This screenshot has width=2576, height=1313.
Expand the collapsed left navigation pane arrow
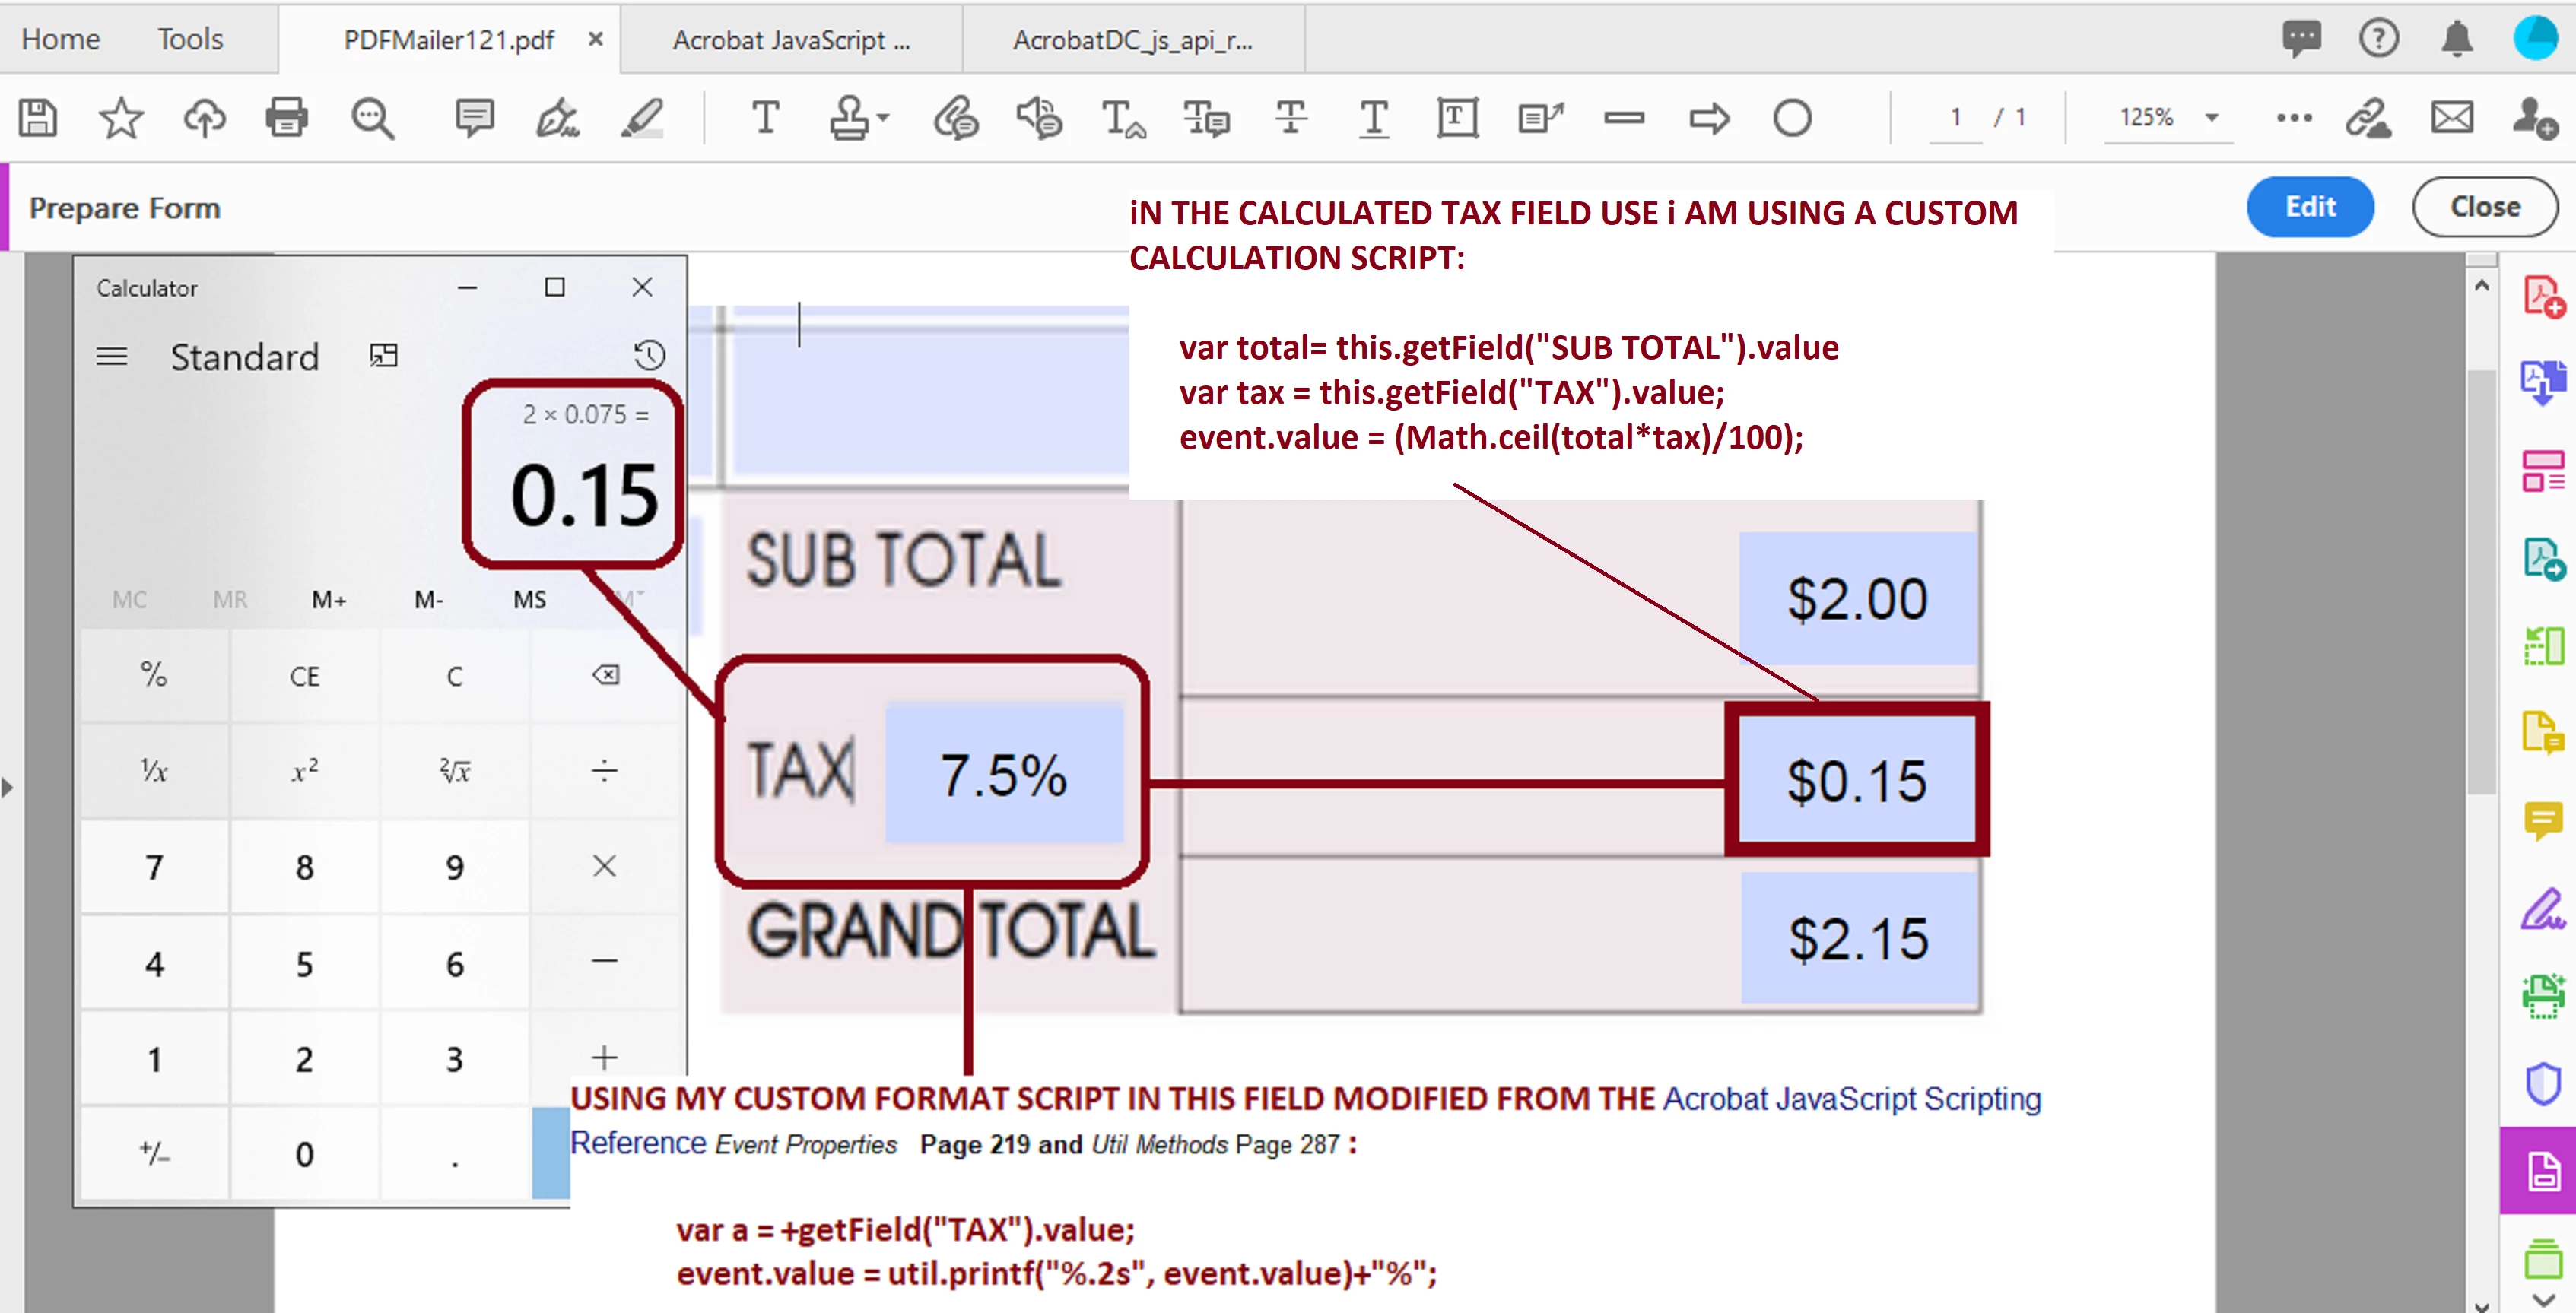pos(8,787)
